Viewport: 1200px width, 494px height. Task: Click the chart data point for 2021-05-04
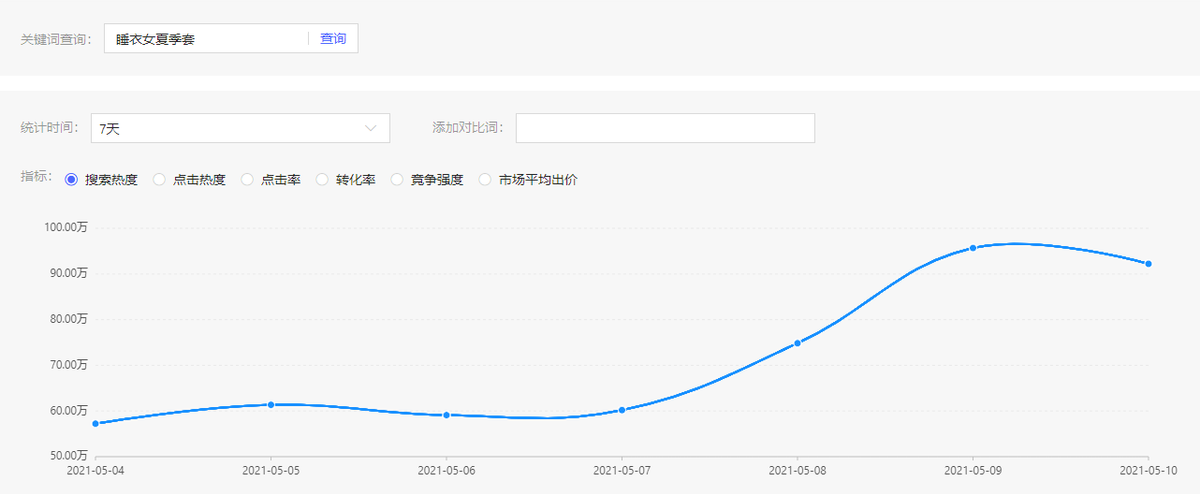click(x=96, y=424)
